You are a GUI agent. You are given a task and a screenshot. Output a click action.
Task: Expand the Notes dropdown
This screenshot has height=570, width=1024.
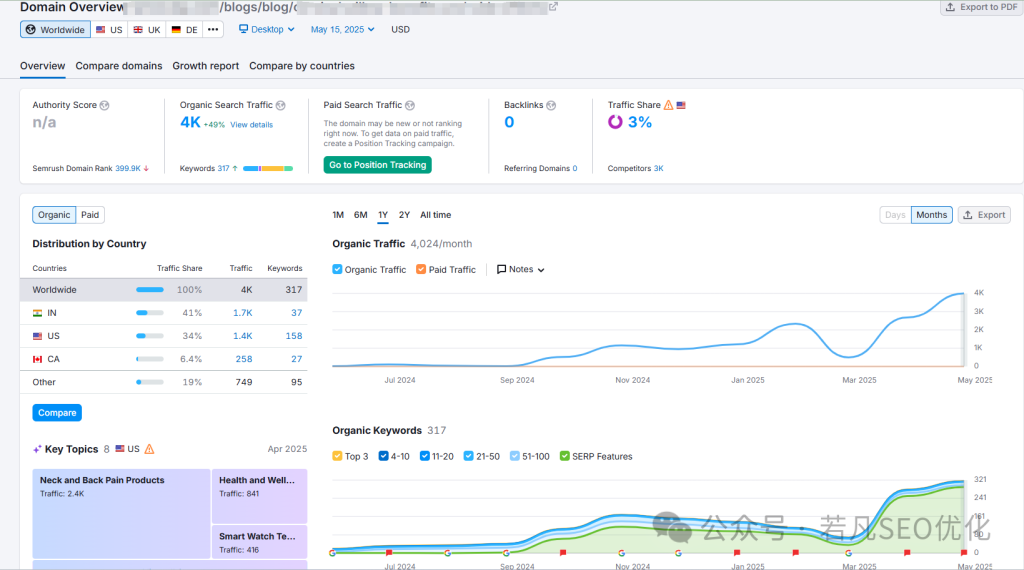[x=521, y=269]
